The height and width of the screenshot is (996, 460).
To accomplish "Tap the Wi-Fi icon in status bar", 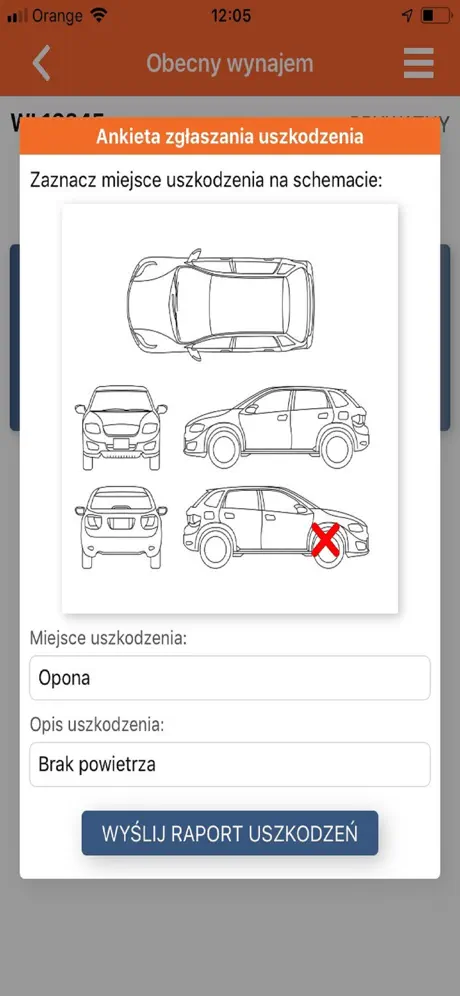I will tap(98, 15).
